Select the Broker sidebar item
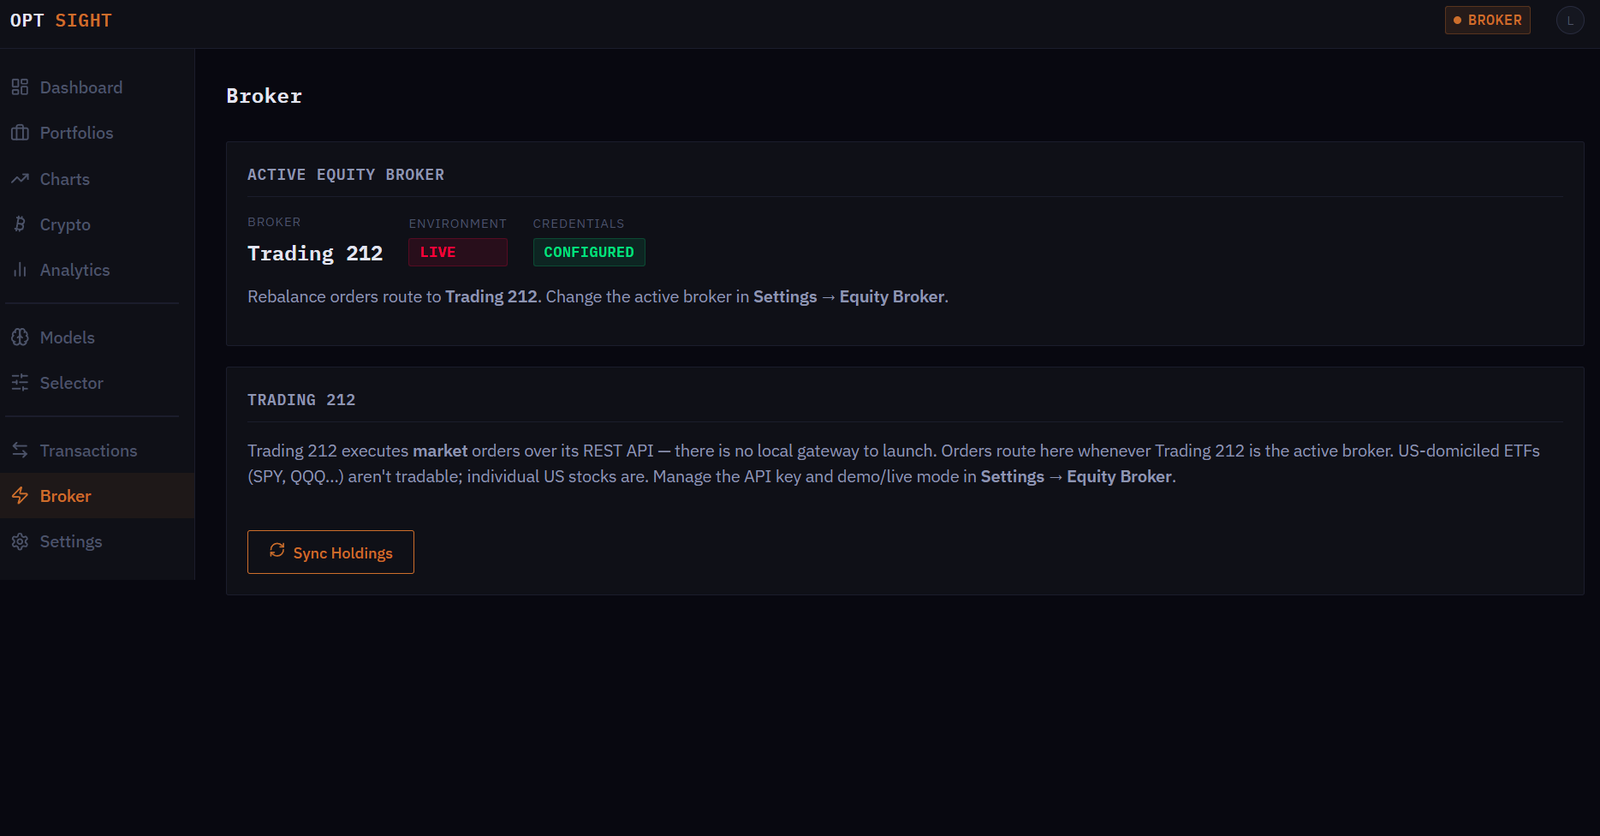Image resolution: width=1600 pixels, height=836 pixels. [97, 496]
